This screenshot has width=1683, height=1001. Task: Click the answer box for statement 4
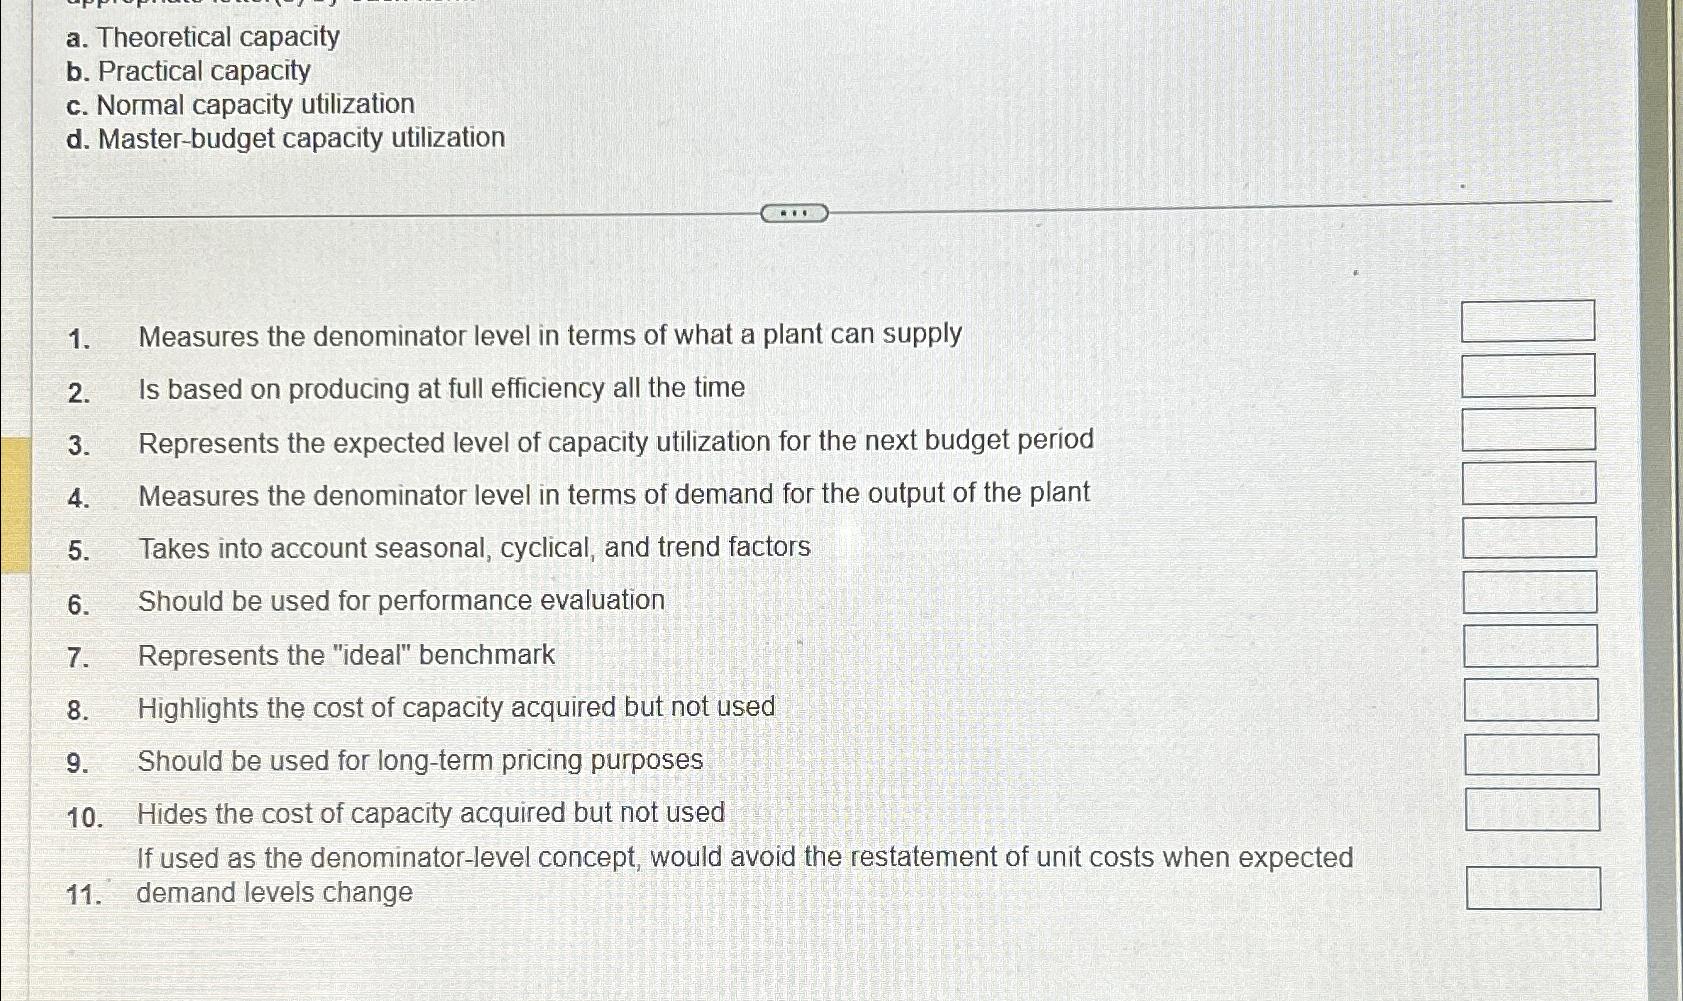pos(1528,484)
